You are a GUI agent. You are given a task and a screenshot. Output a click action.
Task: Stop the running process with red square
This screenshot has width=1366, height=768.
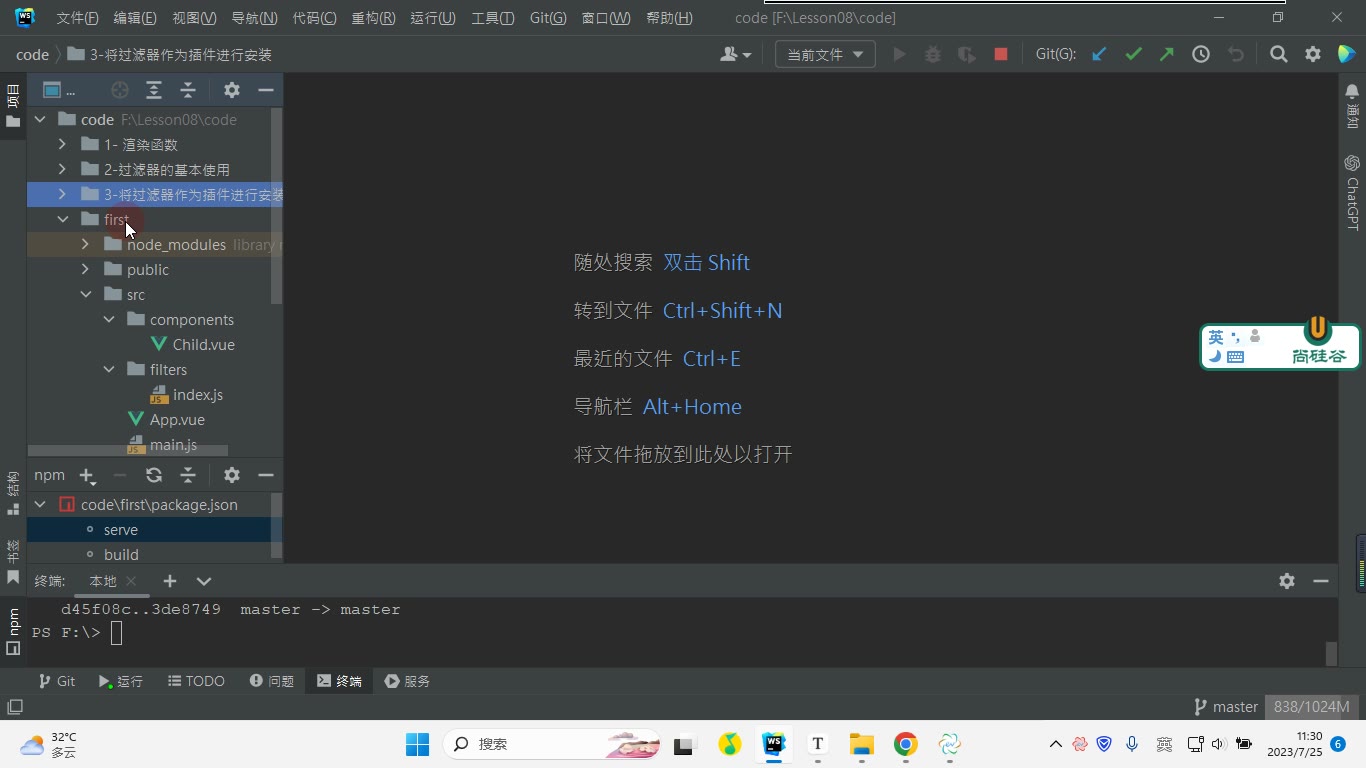(1001, 55)
